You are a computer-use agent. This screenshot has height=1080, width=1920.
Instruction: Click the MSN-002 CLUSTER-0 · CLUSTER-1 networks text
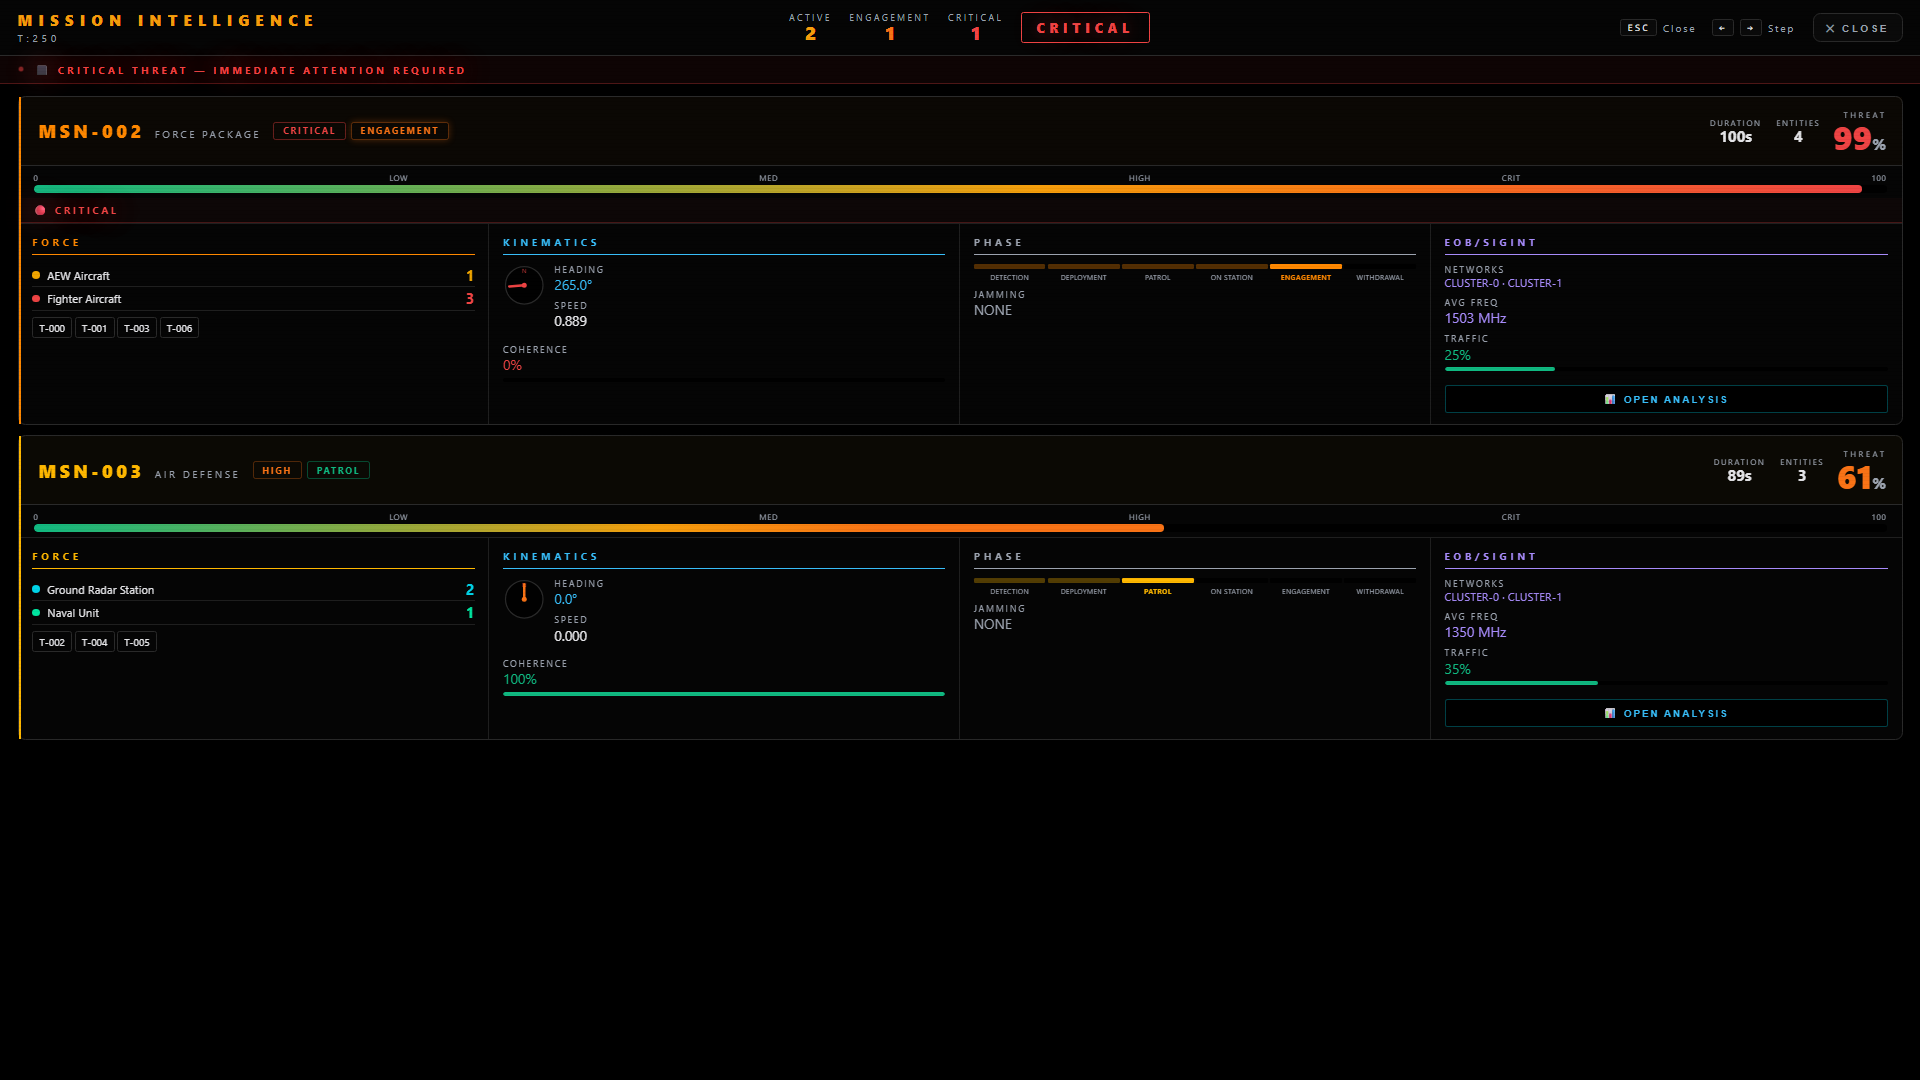click(1503, 283)
